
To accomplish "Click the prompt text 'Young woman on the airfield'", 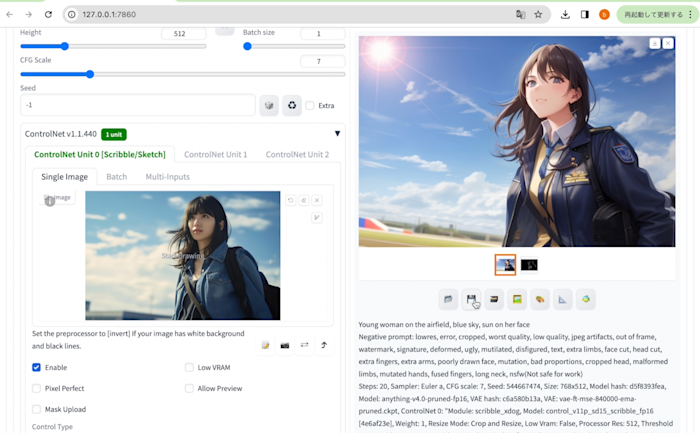I will [403, 325].
